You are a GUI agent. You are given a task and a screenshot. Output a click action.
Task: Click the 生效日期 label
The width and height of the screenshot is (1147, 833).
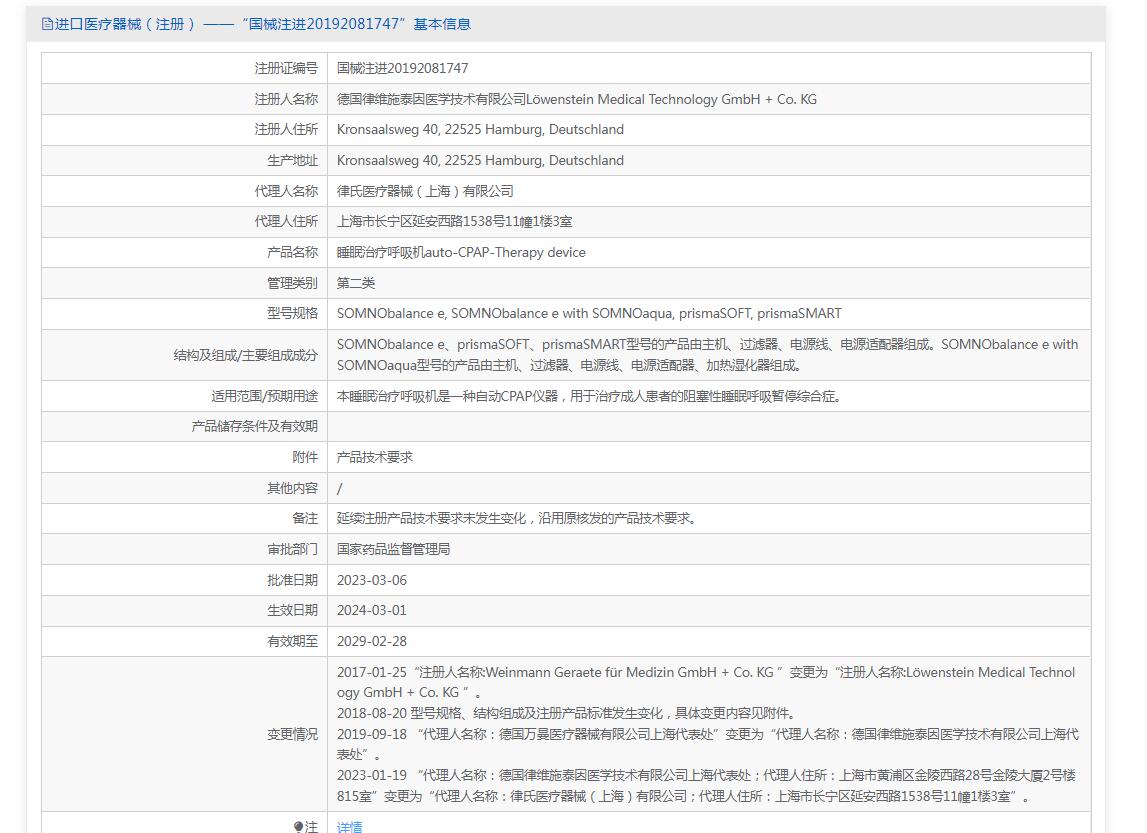point(293,610)
